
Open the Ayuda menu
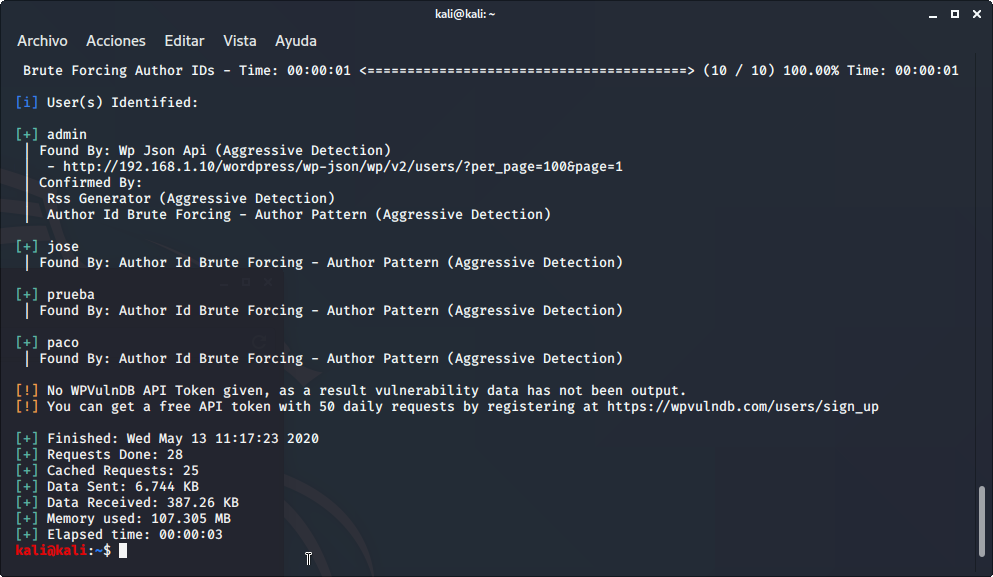[x=296, y=41]
